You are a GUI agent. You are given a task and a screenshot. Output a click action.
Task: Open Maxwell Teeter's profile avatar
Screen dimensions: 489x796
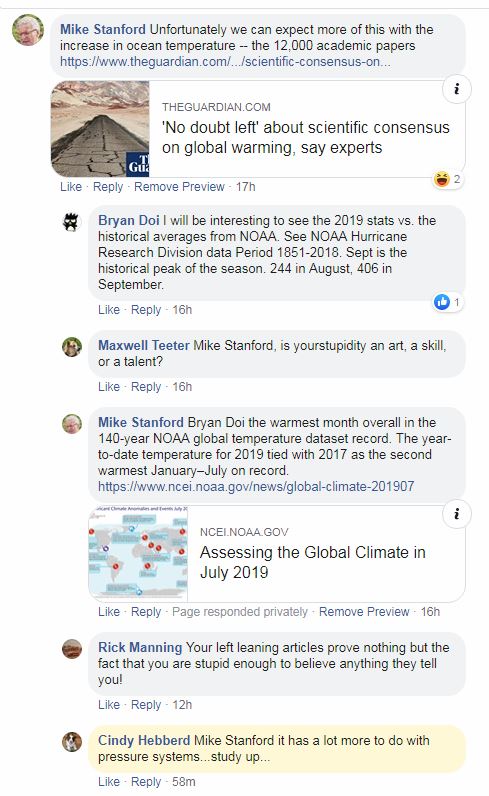tap(72, 347)
